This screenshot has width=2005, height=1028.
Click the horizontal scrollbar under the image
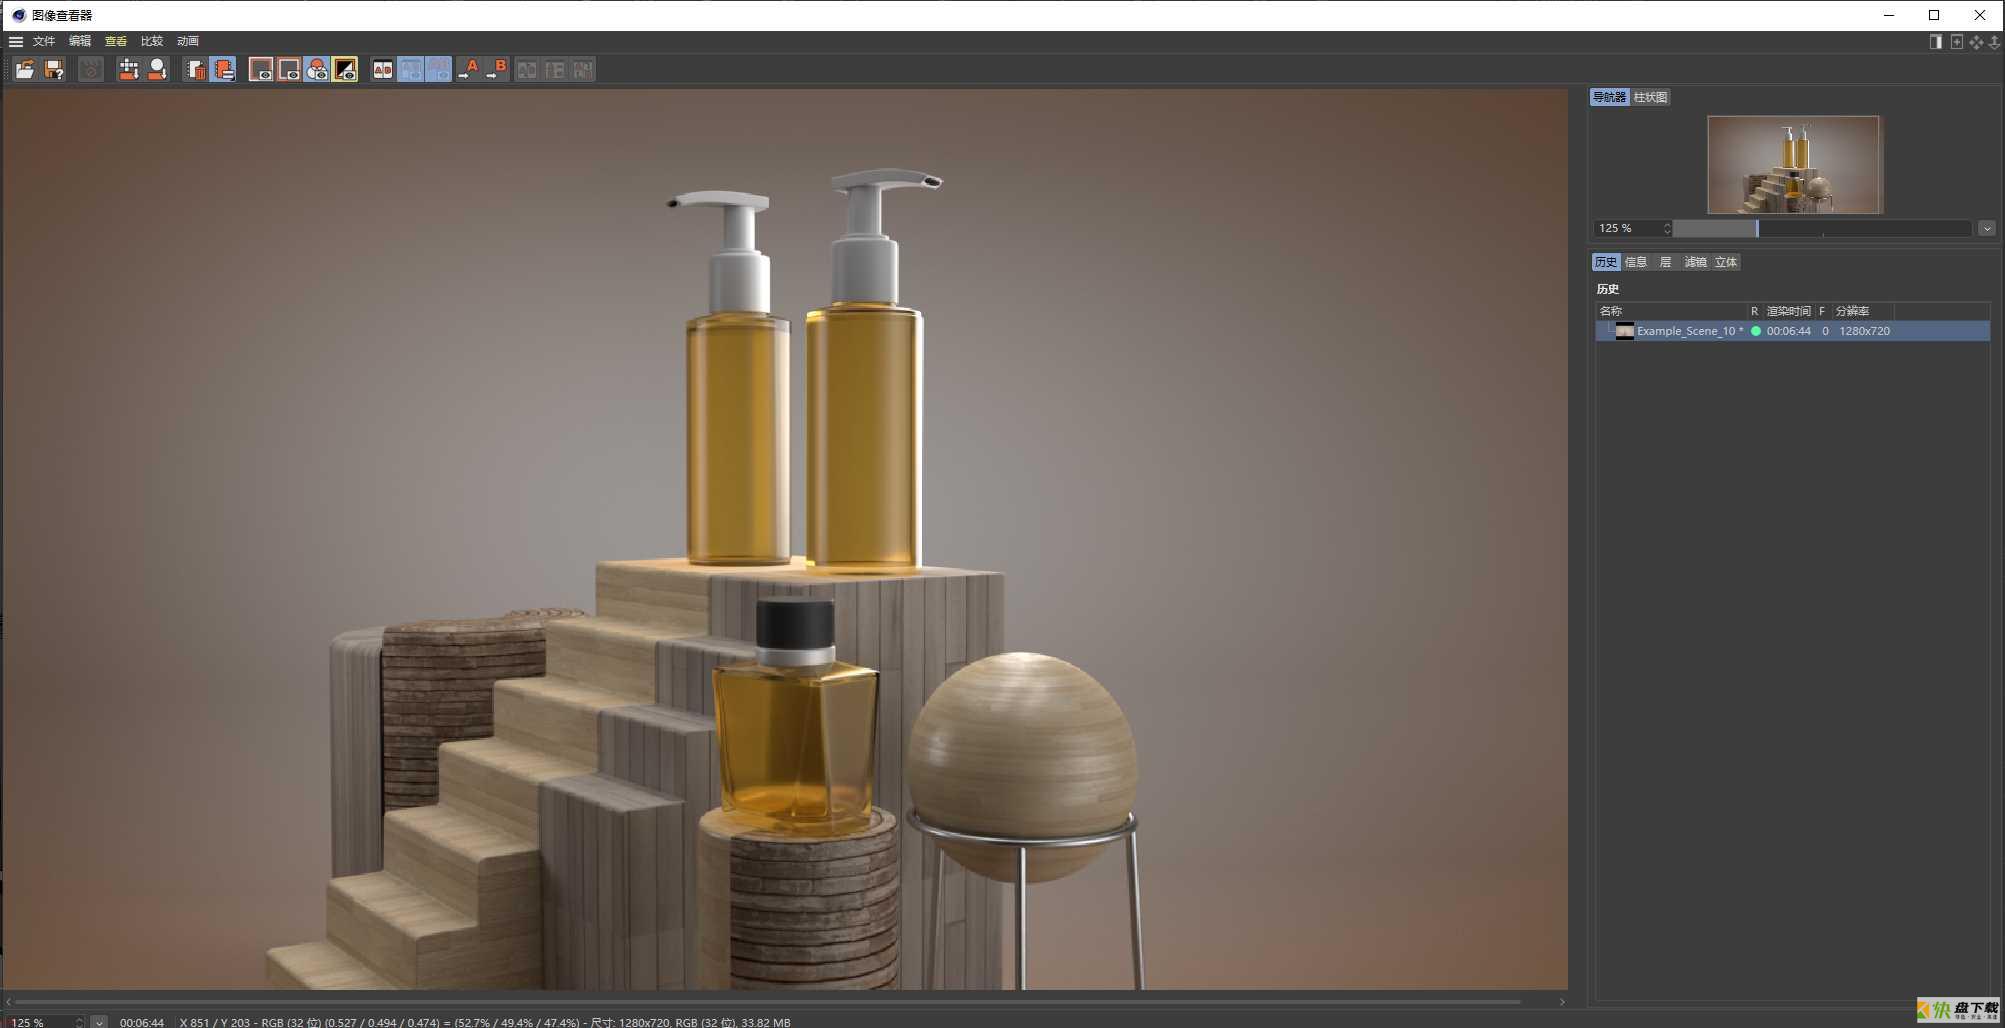click(768, 1001)
